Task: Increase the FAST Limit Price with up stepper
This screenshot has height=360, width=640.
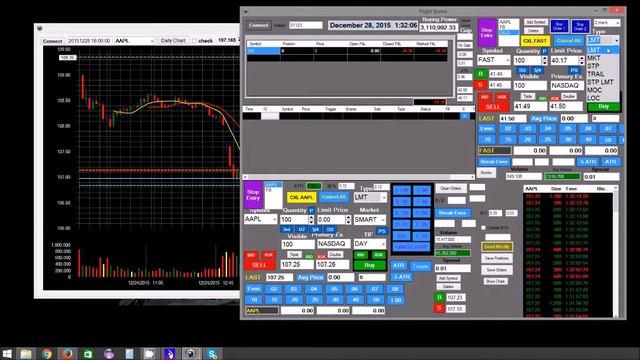Action: point(582,58)
